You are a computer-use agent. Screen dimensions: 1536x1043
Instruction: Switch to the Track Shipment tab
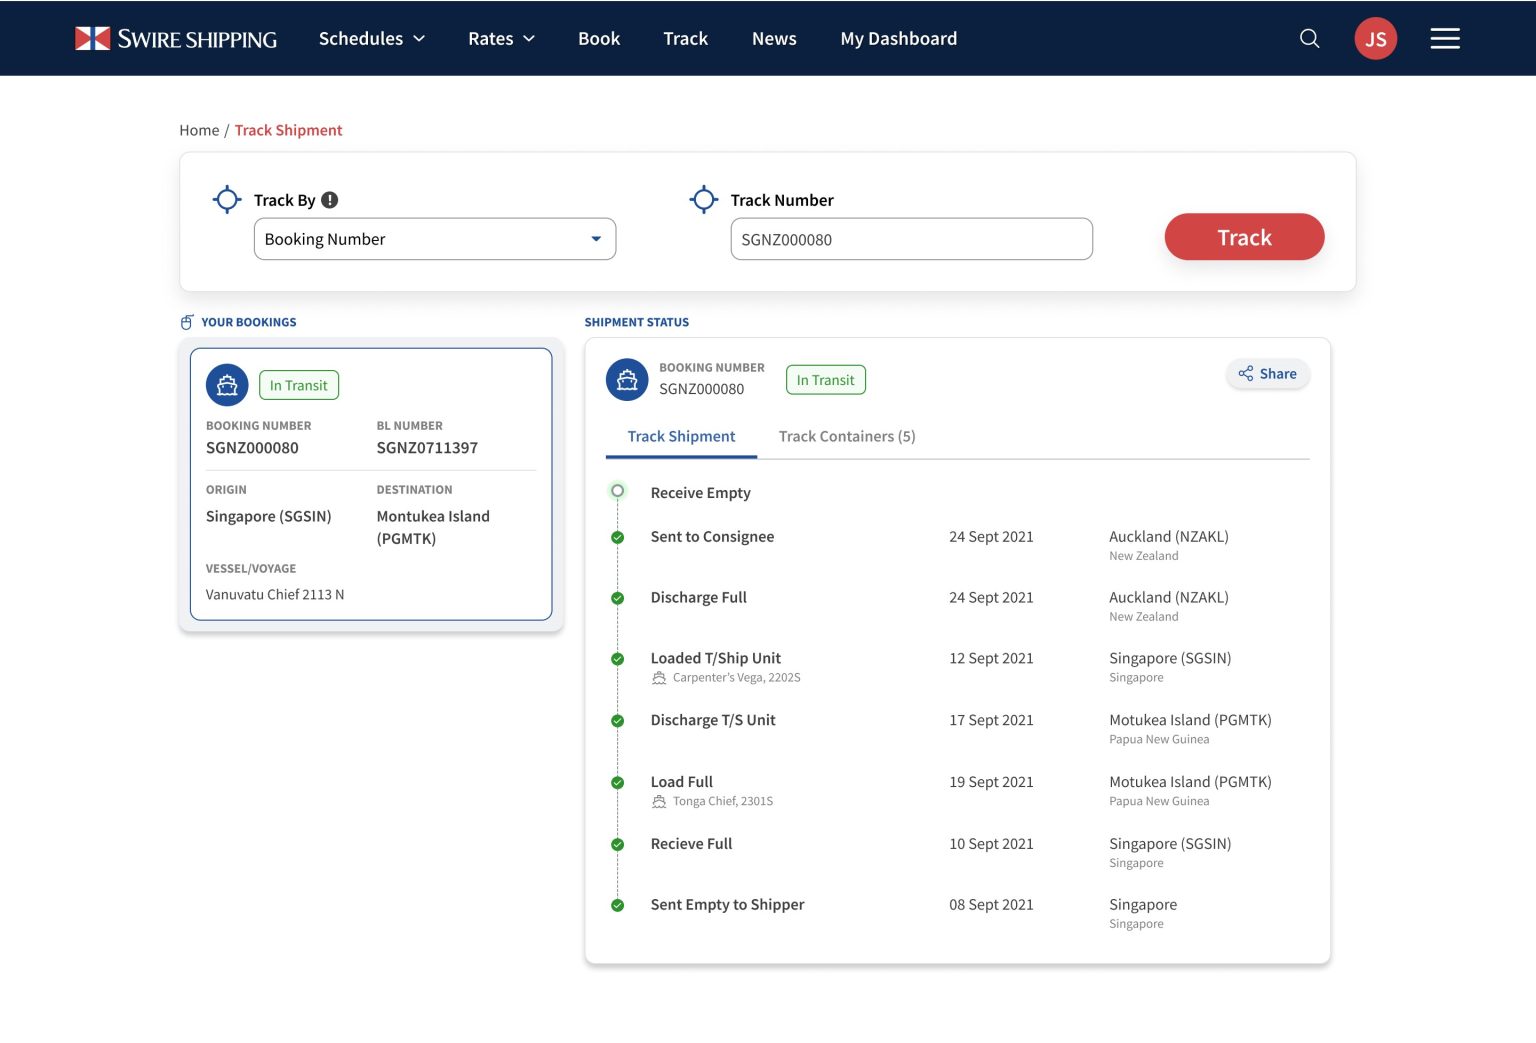coord(681,437)
